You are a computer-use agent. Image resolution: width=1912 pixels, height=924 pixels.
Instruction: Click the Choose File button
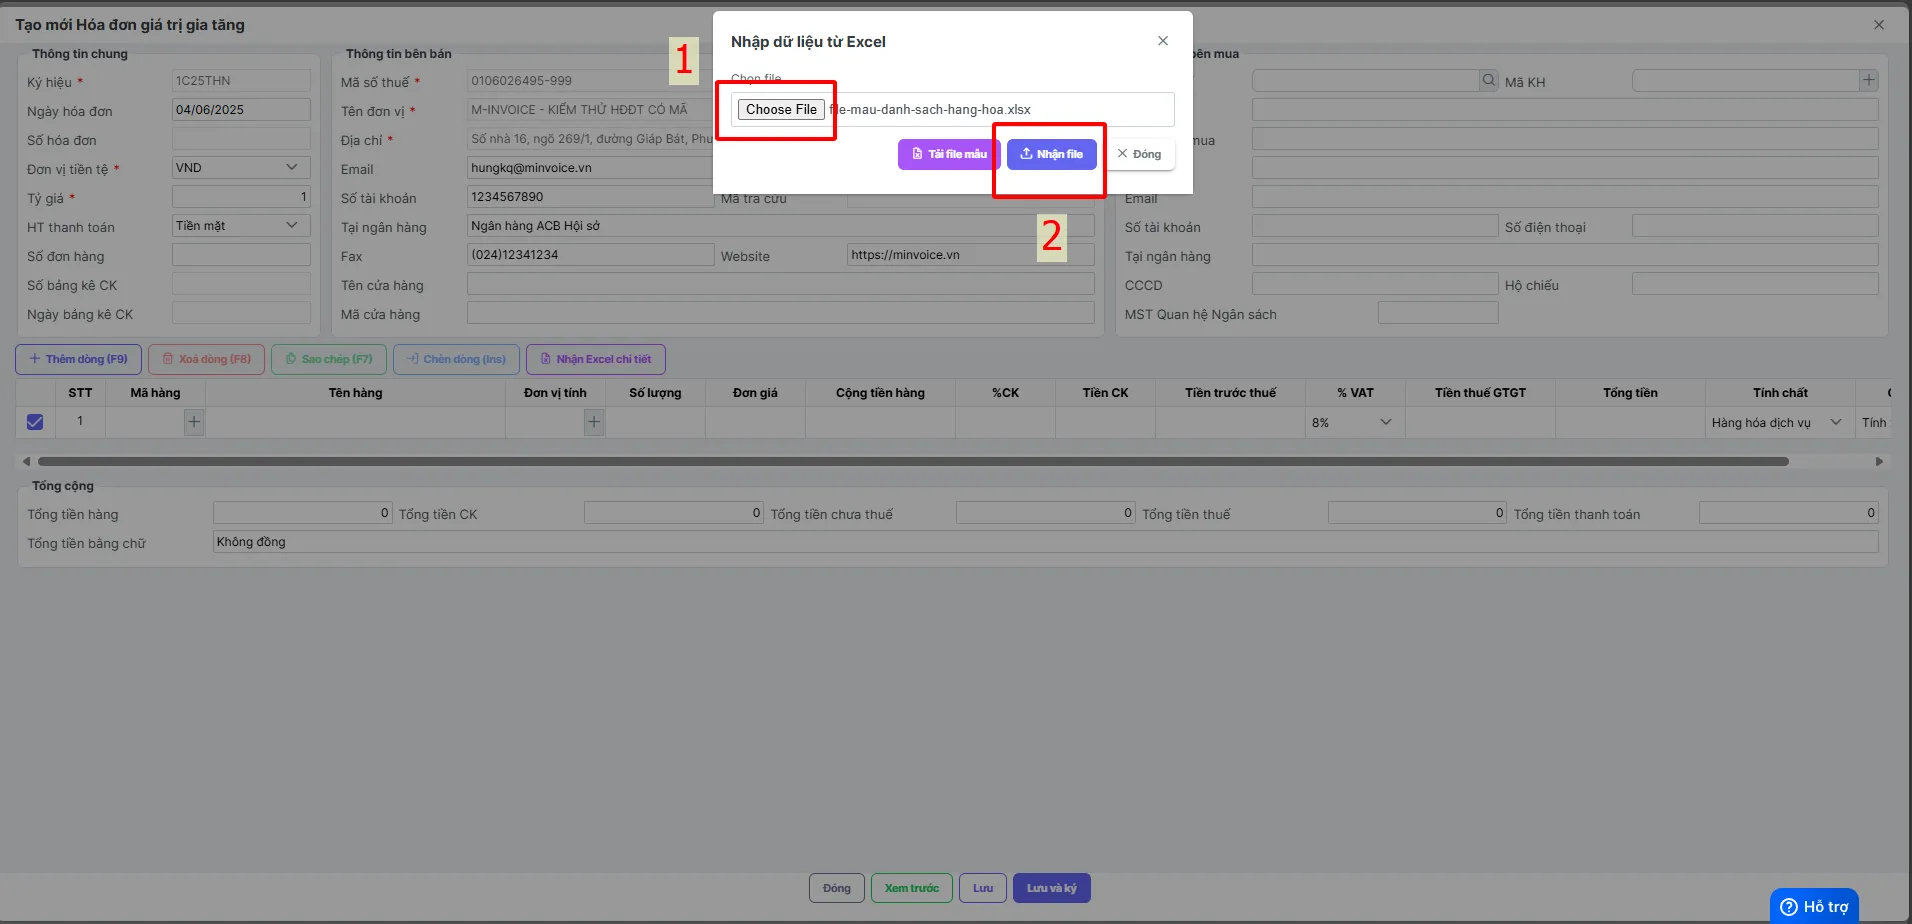pyautogui.click(x=781, y=109)
